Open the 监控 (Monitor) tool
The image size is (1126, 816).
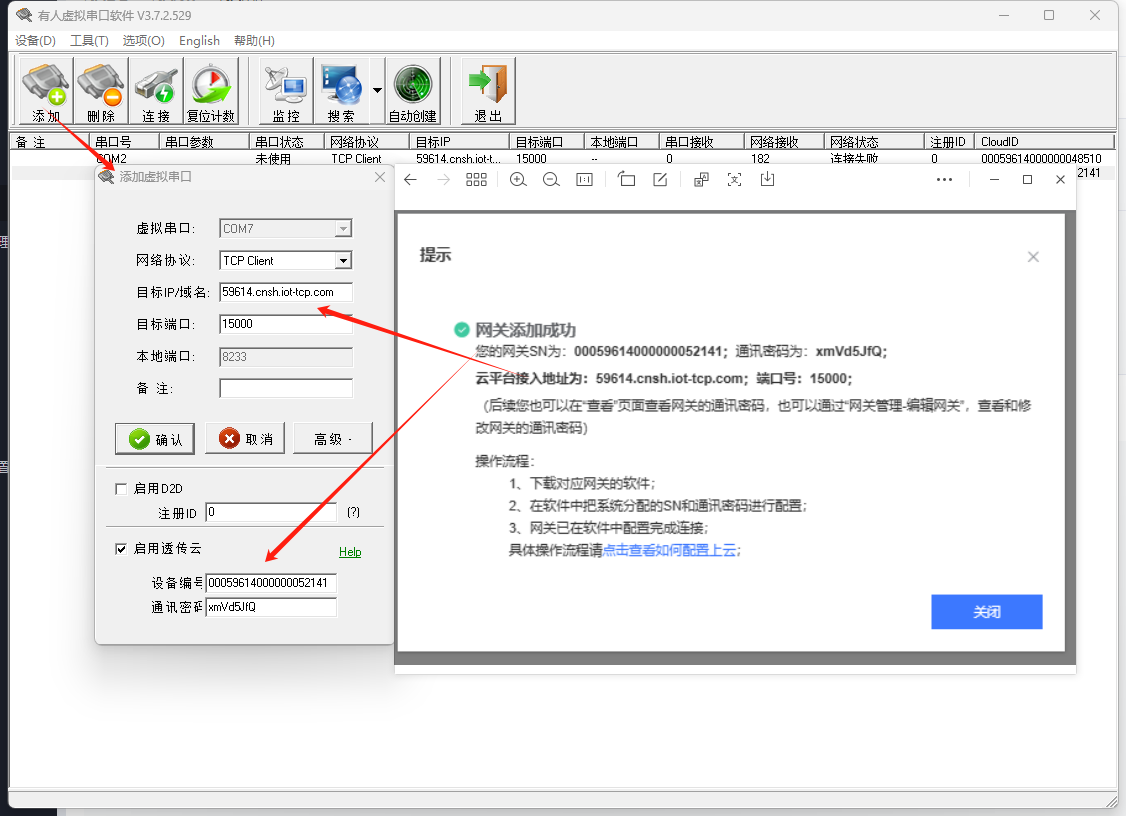(287, 90)
